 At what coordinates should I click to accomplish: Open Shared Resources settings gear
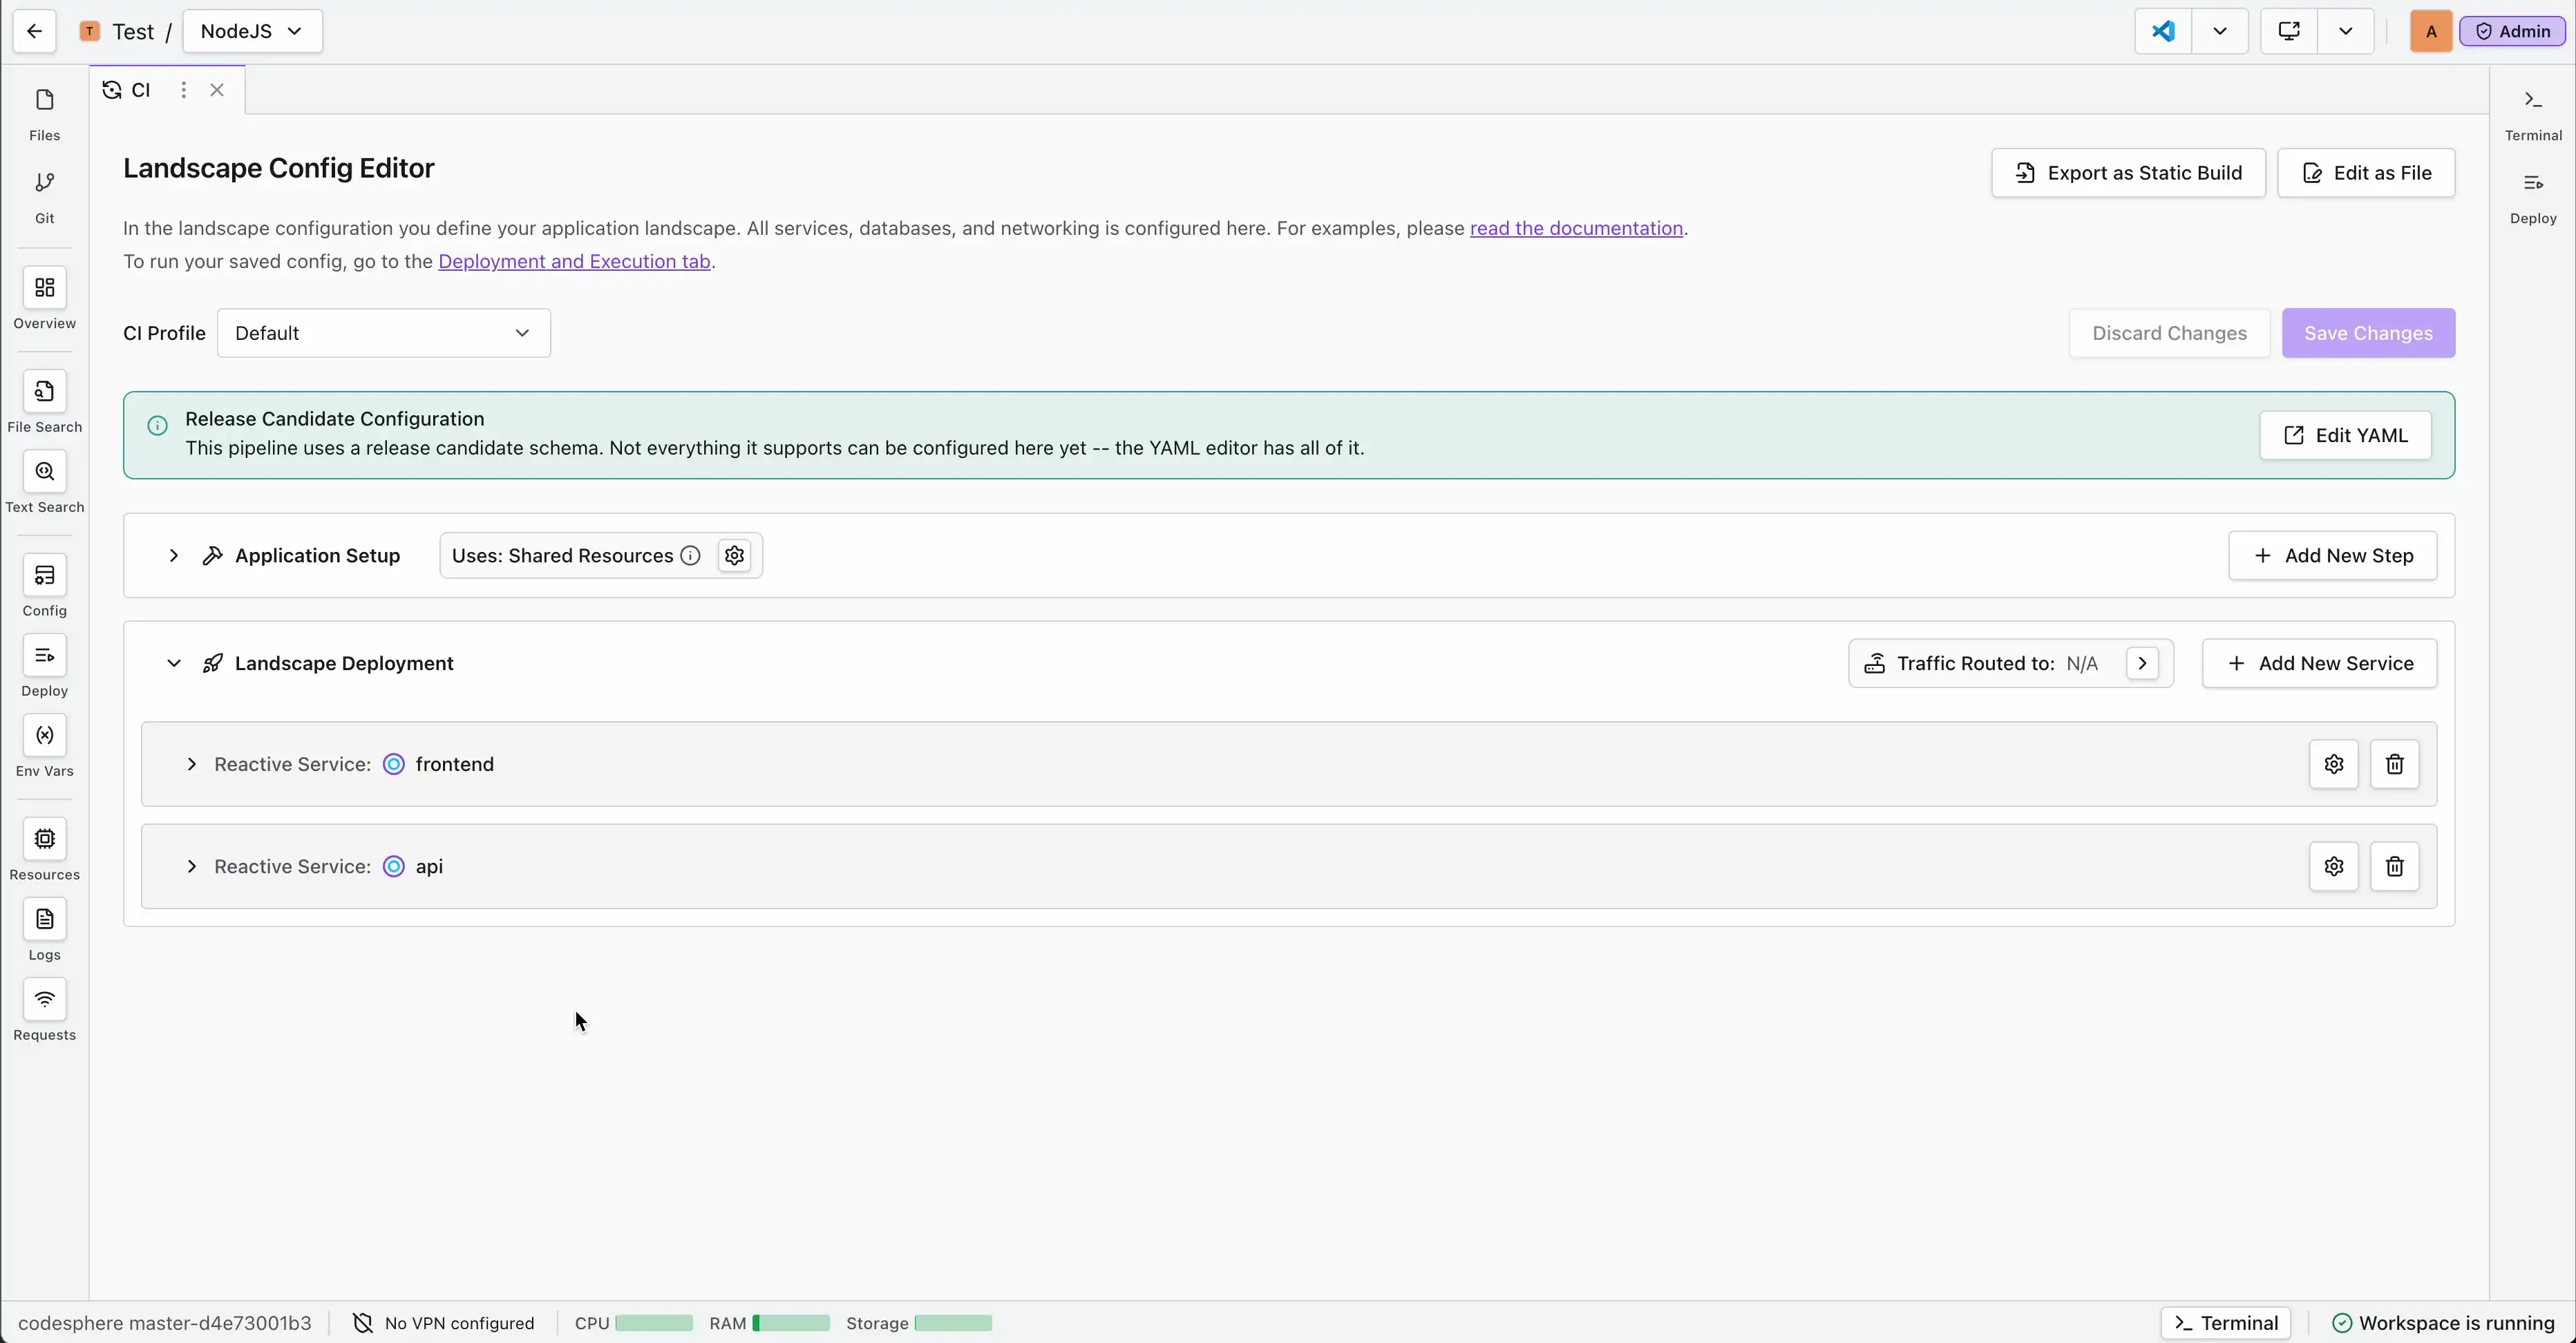click(x=735, y=555)
